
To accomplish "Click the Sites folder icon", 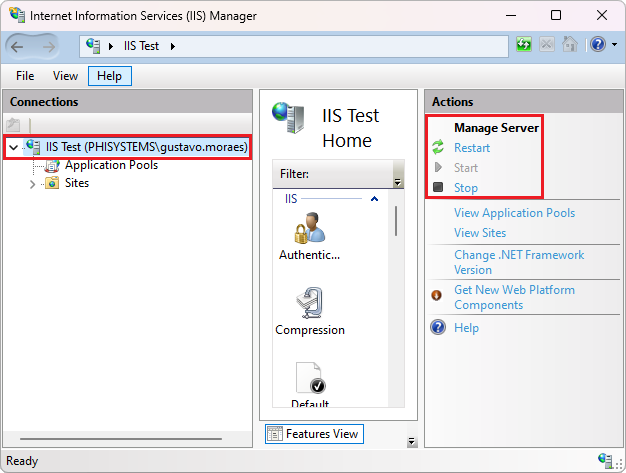I will pyautogui.click(x=52, y=183).
